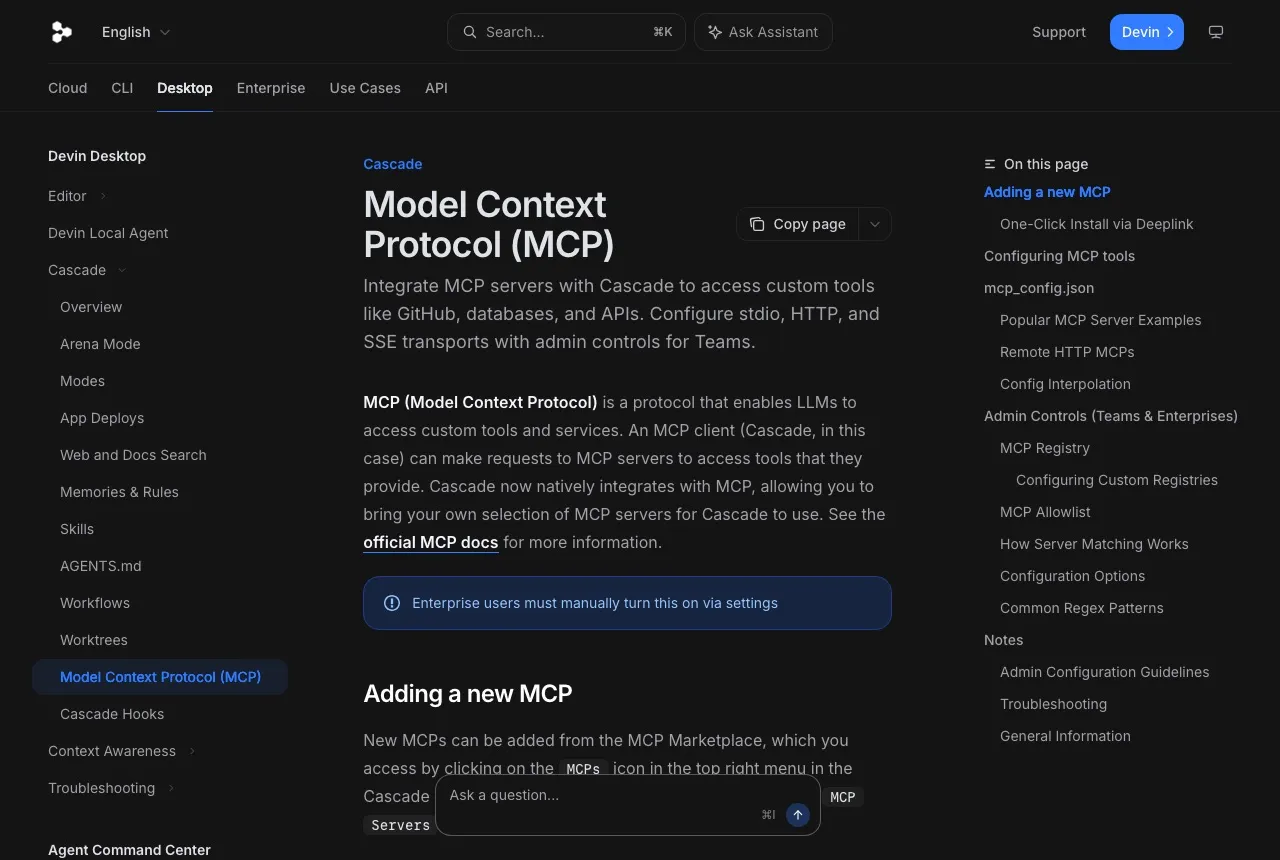Select Model Context Protocol (MCP) sidebar item
The image size is (1280, 860).
click(x=160, y=677)
